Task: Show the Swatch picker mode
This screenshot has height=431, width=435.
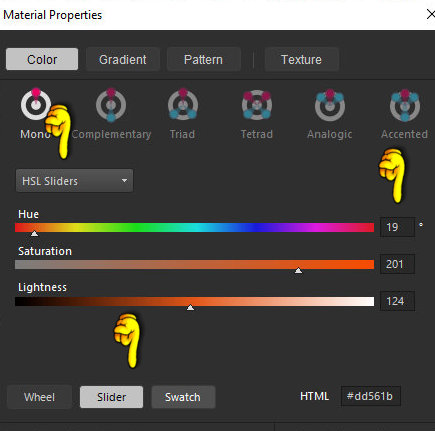Action: pyautogui.click(x=183, y=397)
